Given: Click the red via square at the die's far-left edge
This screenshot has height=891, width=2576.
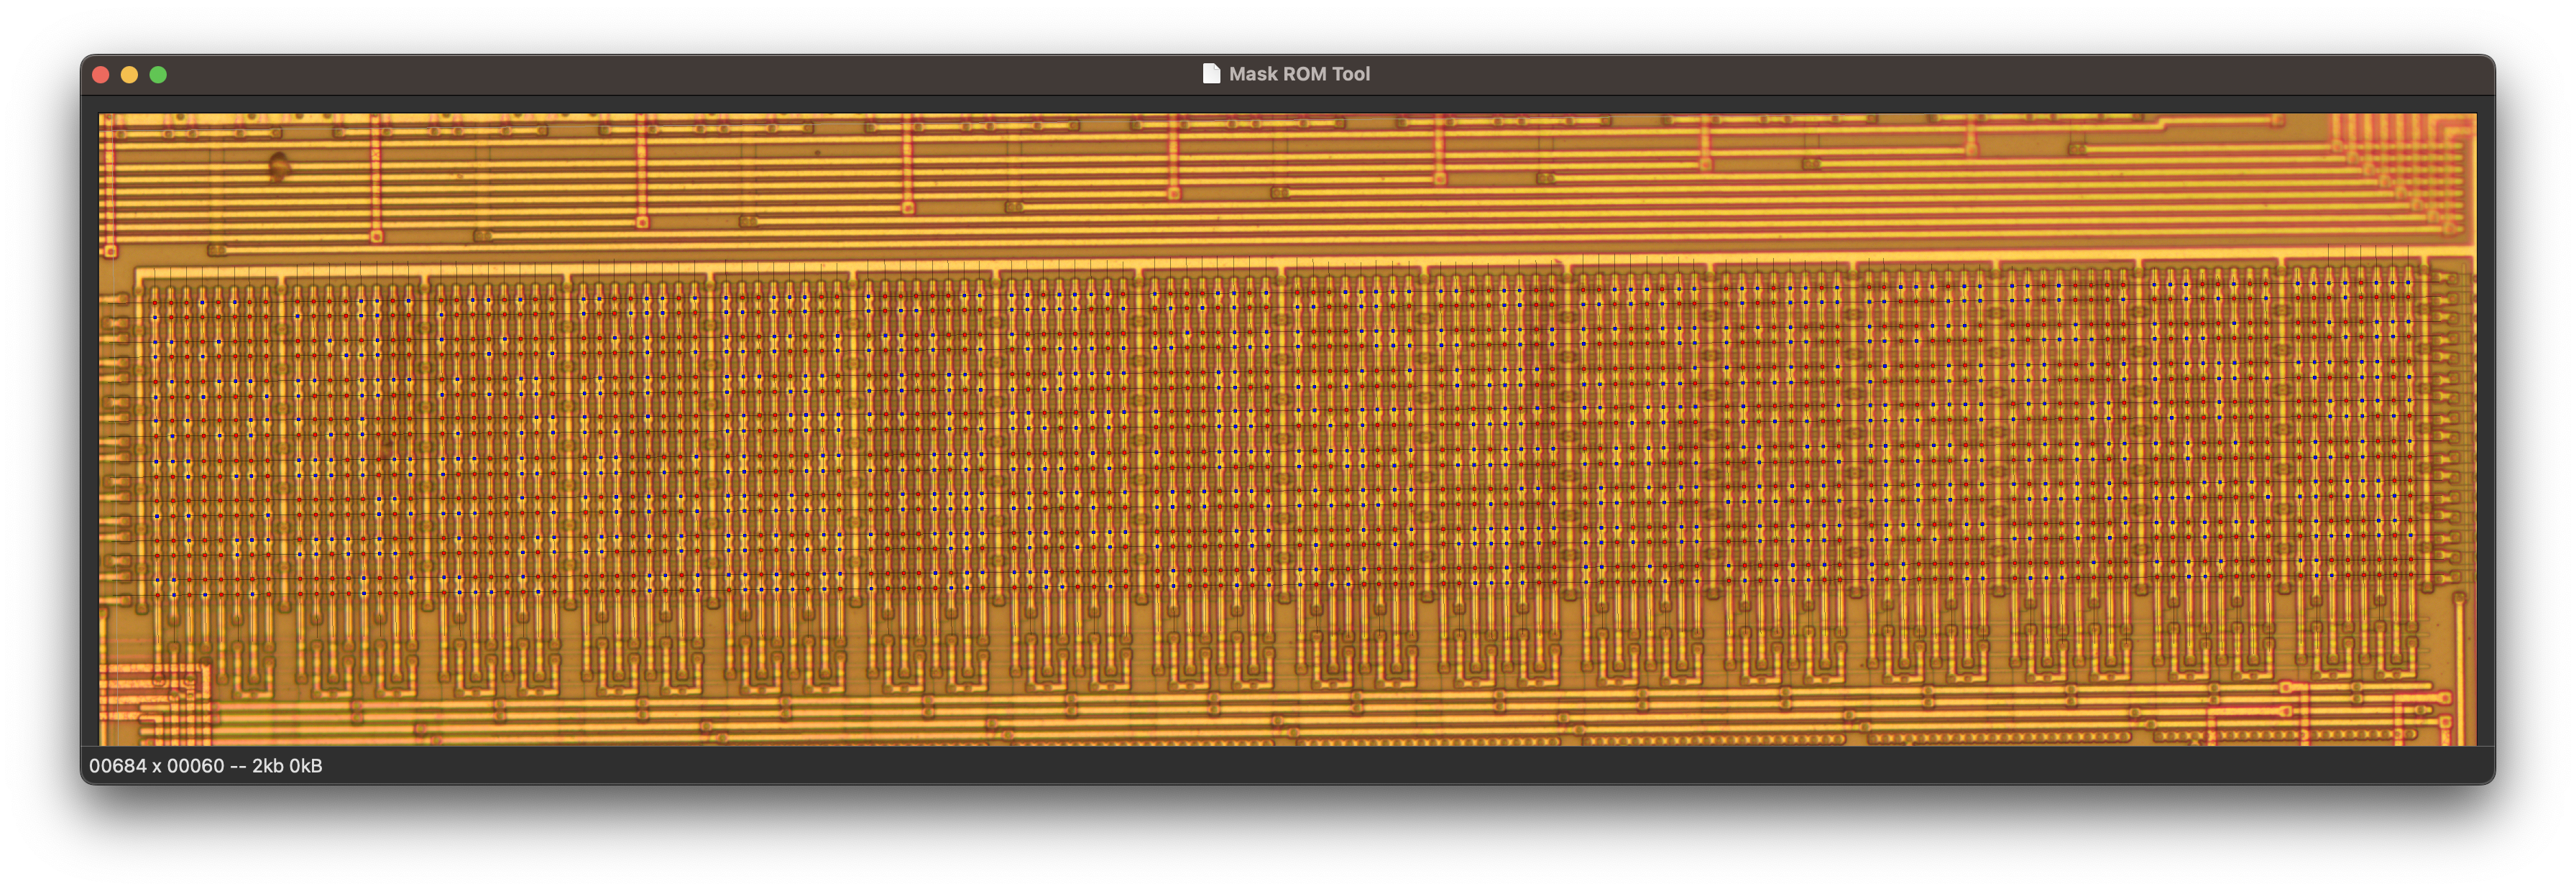Looking at the screenshot, I should pos(111,251).
